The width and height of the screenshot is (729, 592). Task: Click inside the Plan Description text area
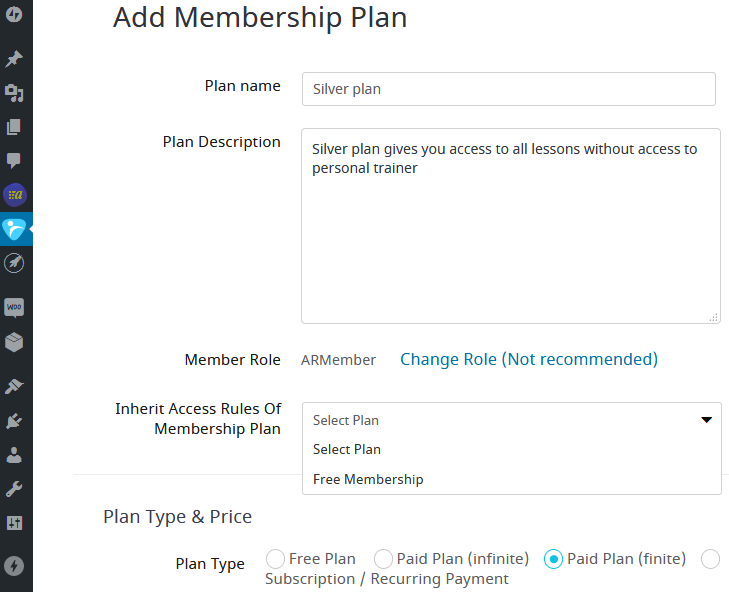pyautogui.click(x=510, y=226)
